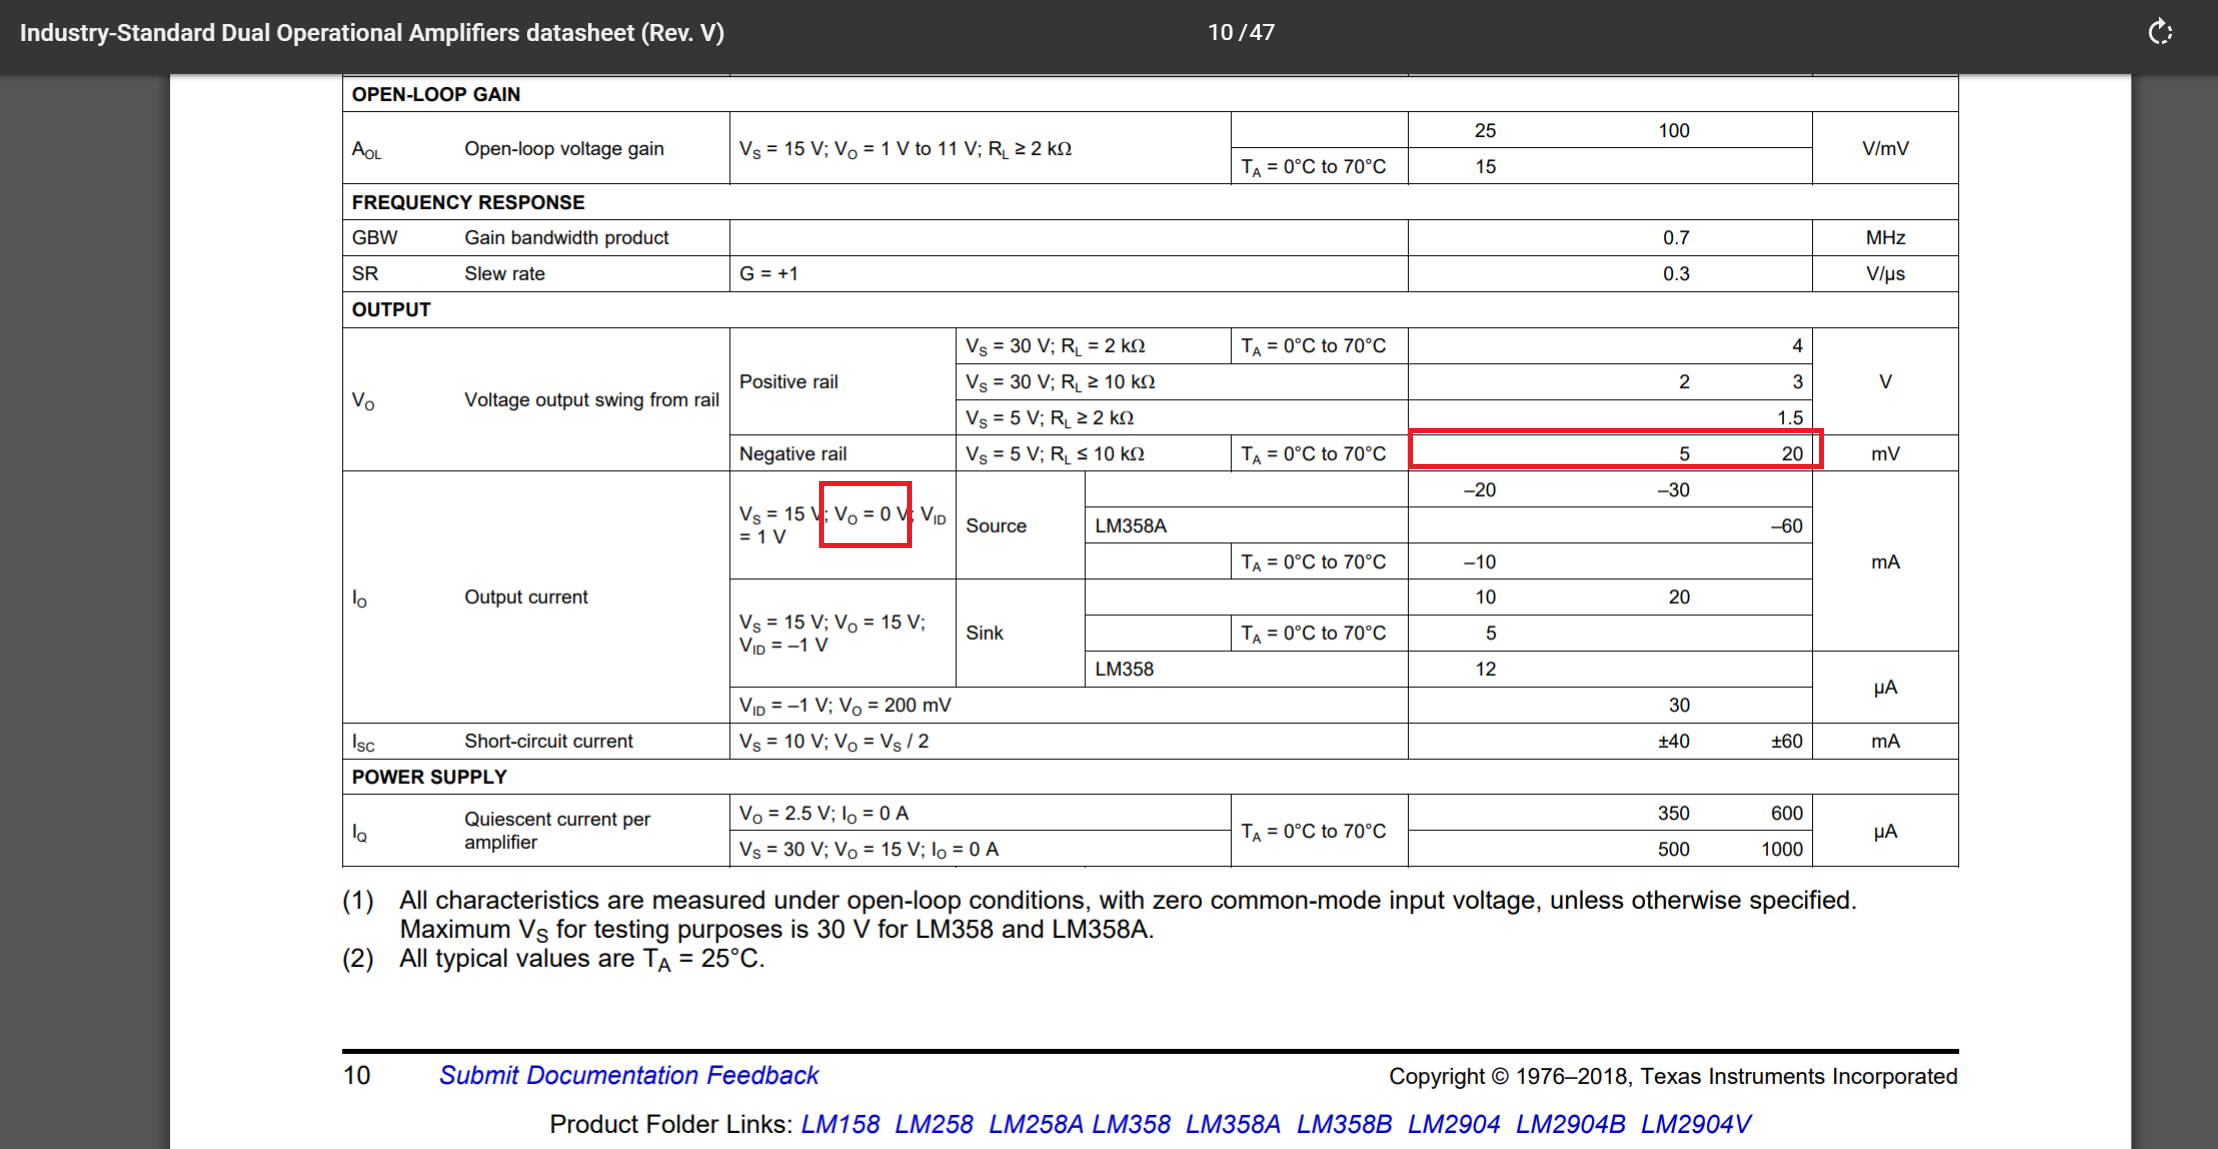The width and height of the screenshot is (2218, 1149).
Task: Click the rotate page icon
Action: click(2160, 32)
